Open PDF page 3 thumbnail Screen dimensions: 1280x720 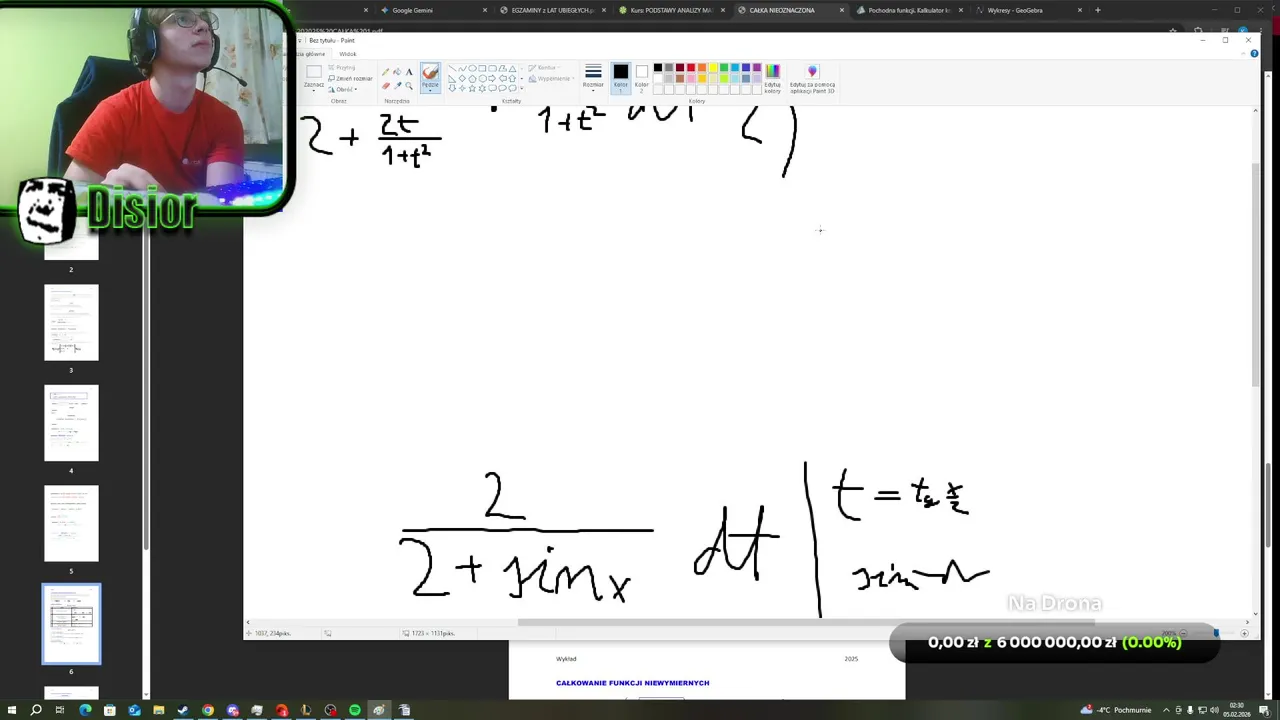pyautogui.click(x=71, y=322)
